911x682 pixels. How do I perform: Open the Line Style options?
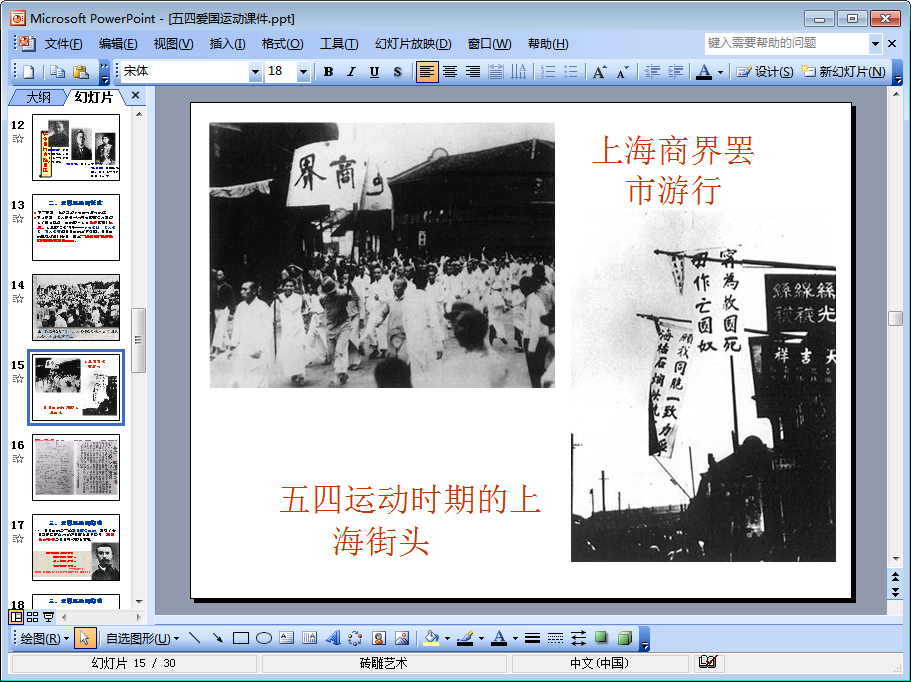pos(532,638)
